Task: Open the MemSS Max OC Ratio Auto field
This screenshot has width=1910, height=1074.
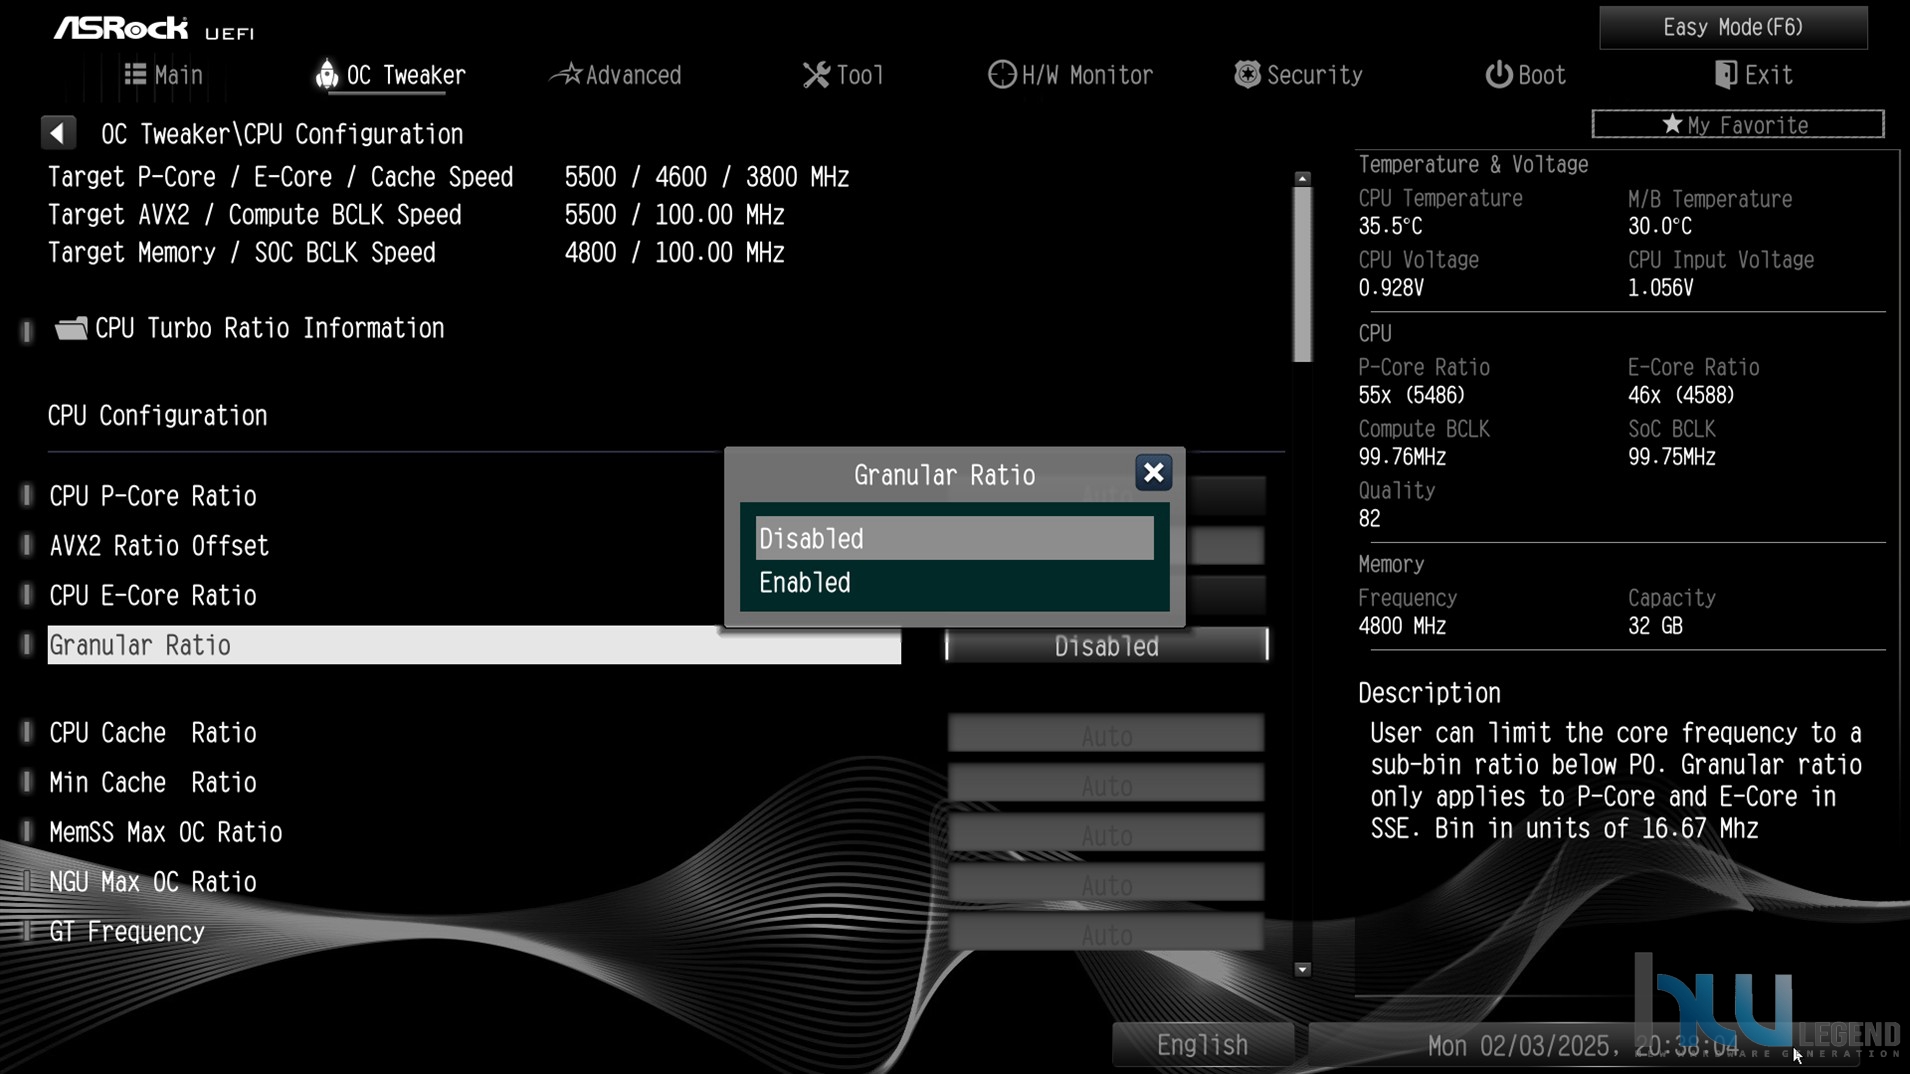Action: coord(1106,833)
